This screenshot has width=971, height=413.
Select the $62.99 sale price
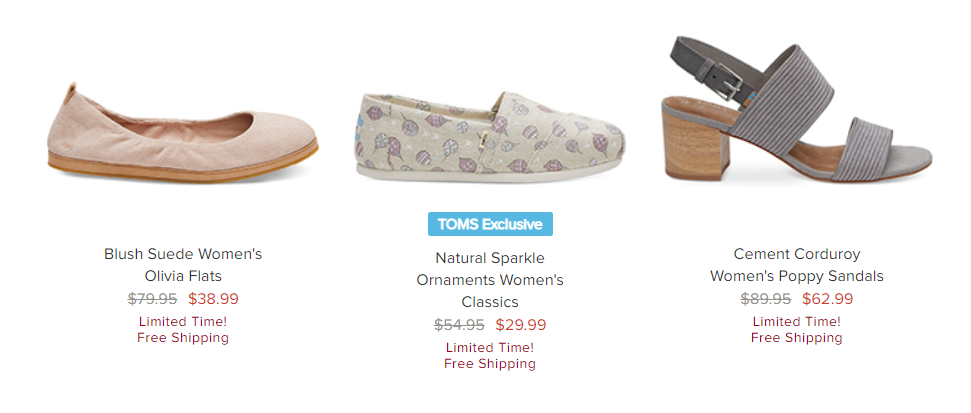(827, 298)
